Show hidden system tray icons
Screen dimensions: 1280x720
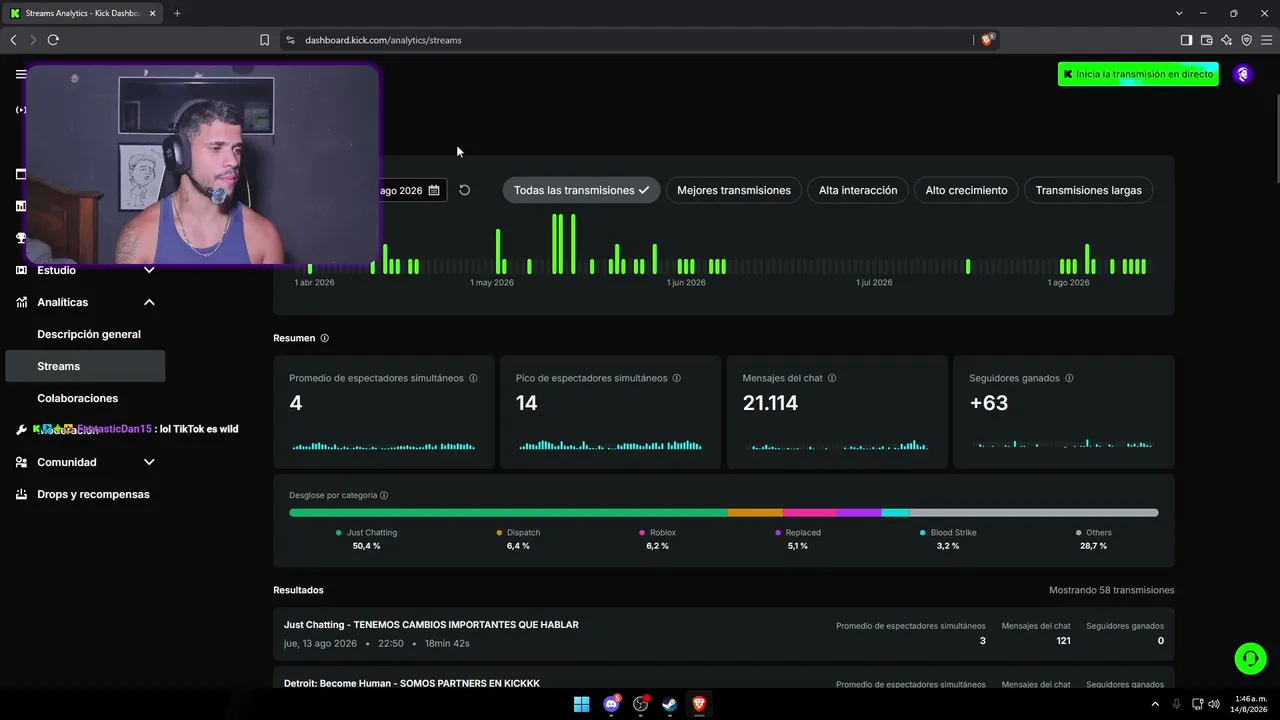1155,704
